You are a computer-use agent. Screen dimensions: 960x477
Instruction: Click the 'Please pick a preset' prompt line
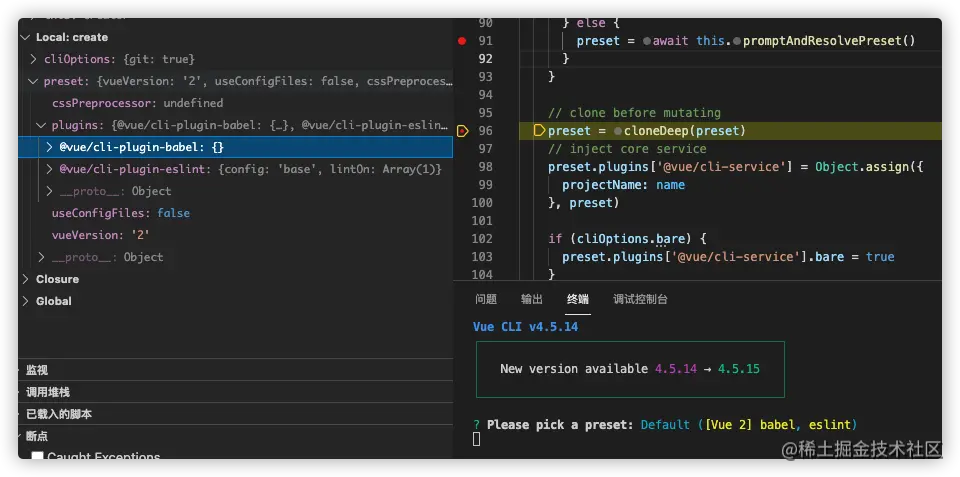(665, 424)
